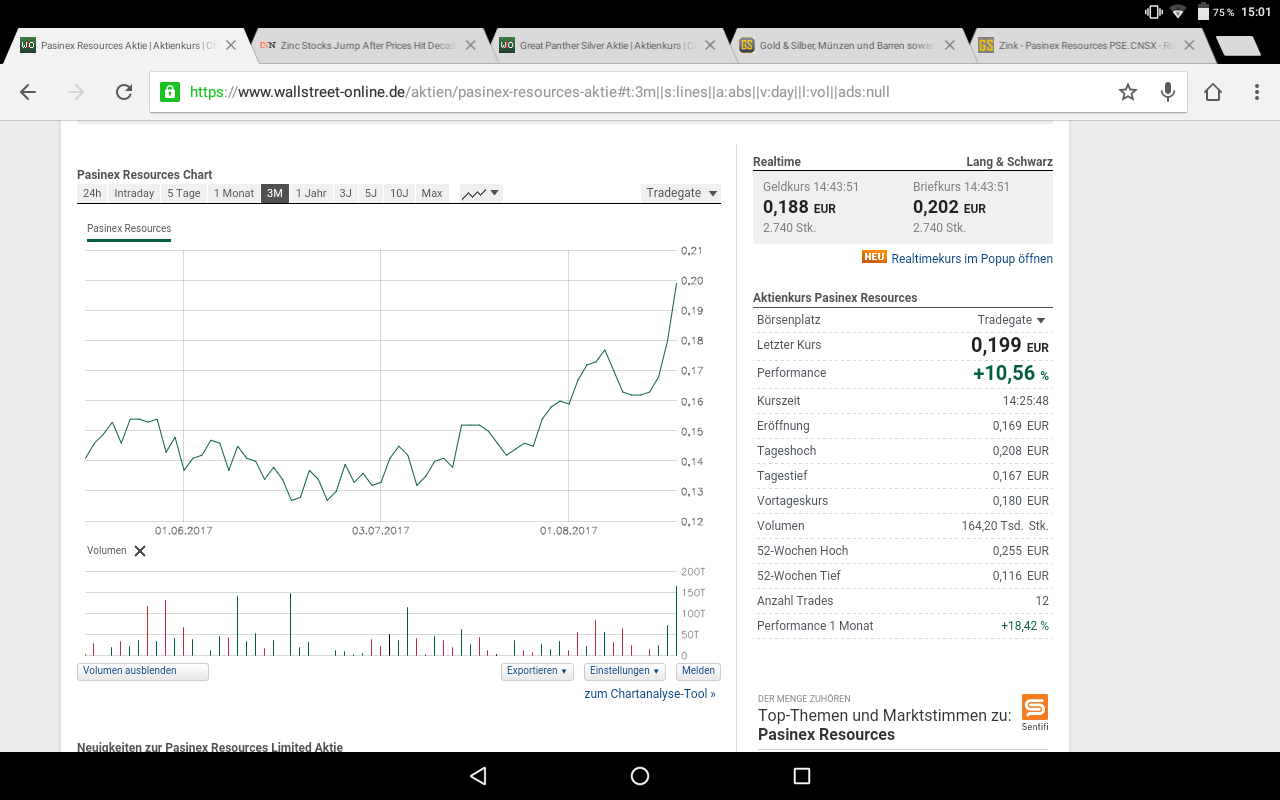Close the Zinc Stocks Jump tab
Image resolution: width=1280 pixels, height=800 pixels.
(x=470, y=45)
